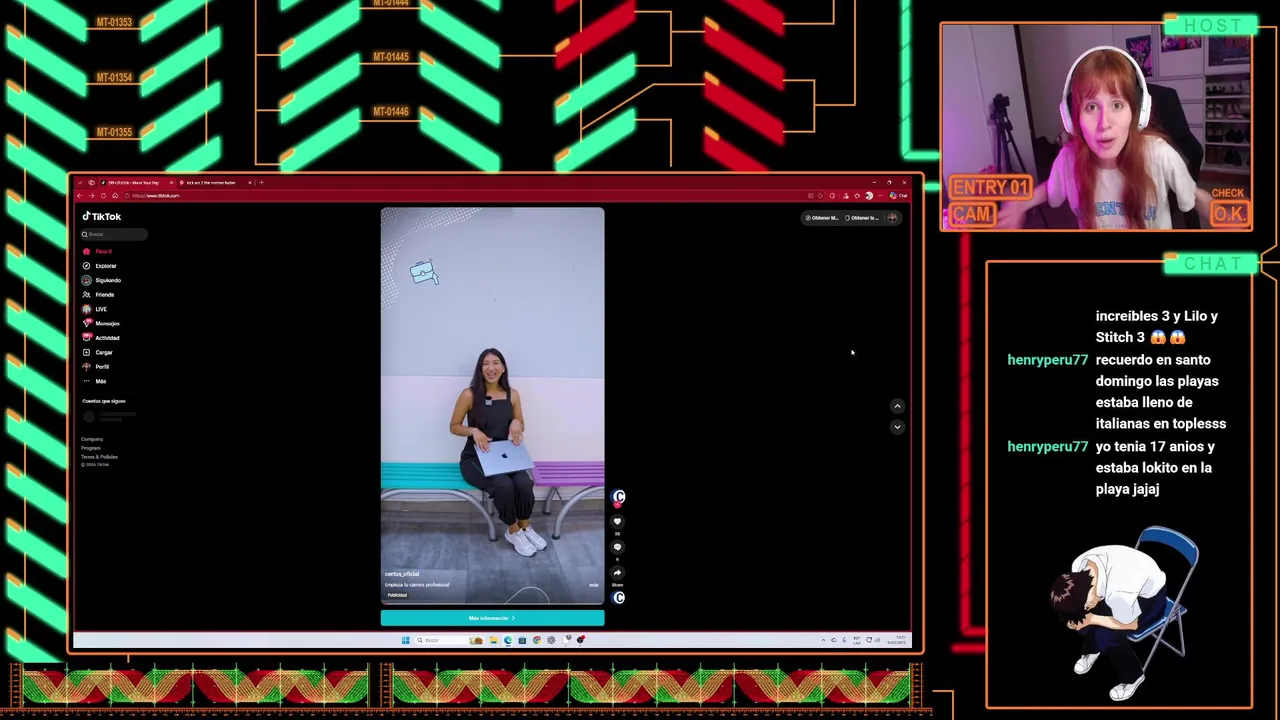This screenshot has width=1280, height=720.
Task: Switch to the TikTok browser tab
Action: 136,182
